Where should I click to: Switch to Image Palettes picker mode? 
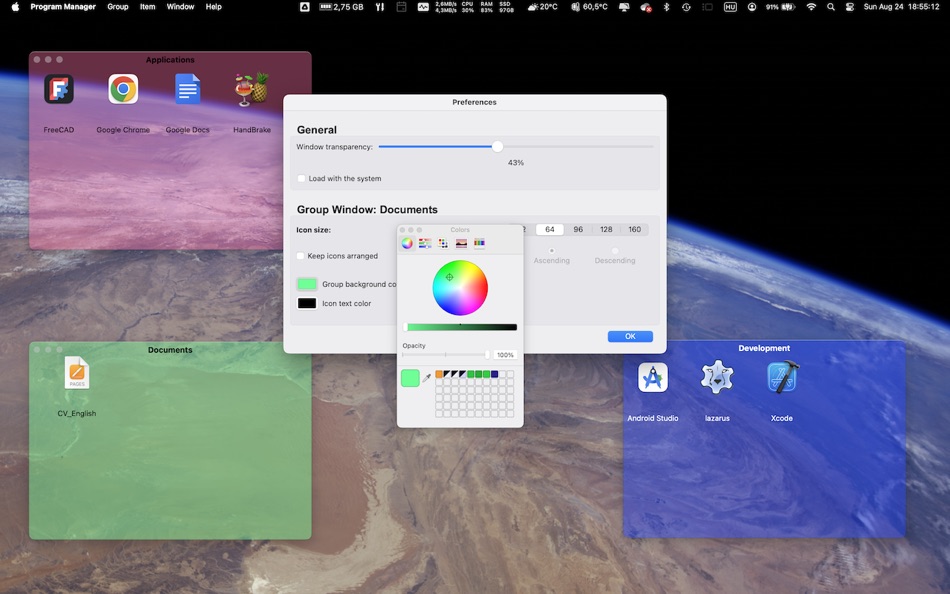click(461, 243)
